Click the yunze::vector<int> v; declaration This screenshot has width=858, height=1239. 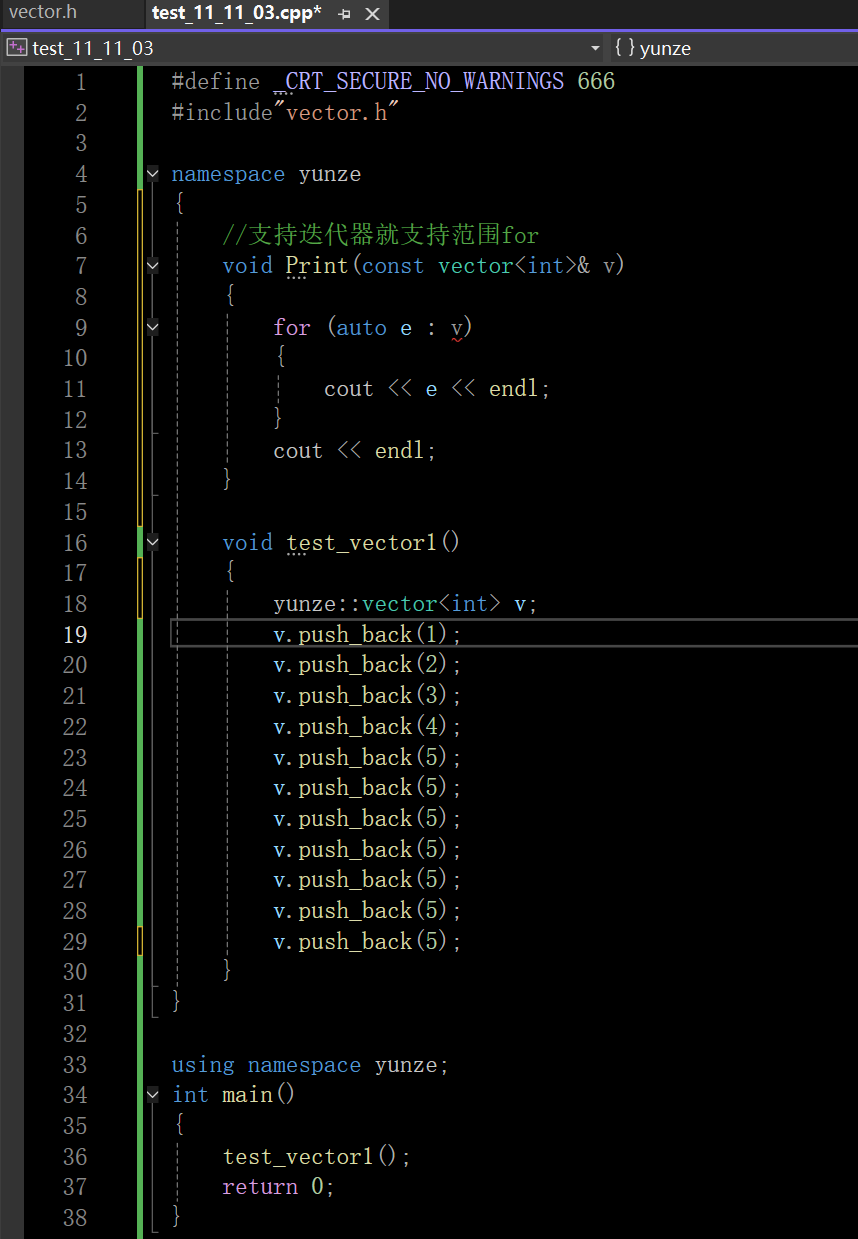coord(406,604)
